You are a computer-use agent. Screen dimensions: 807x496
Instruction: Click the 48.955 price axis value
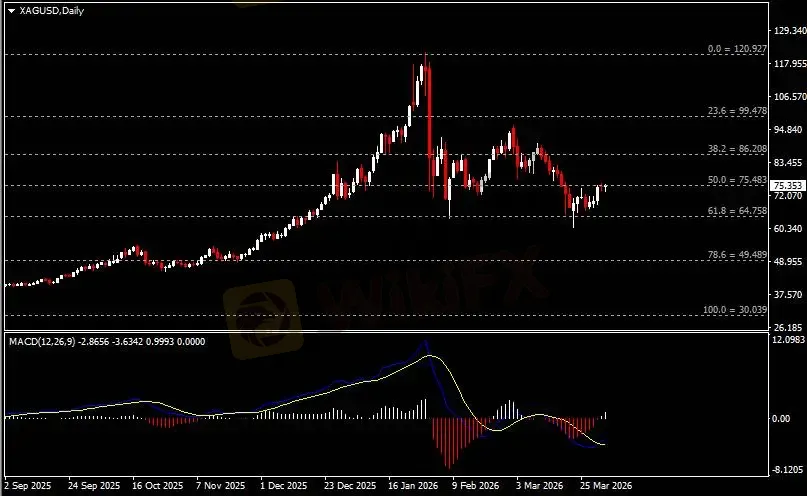790,261
